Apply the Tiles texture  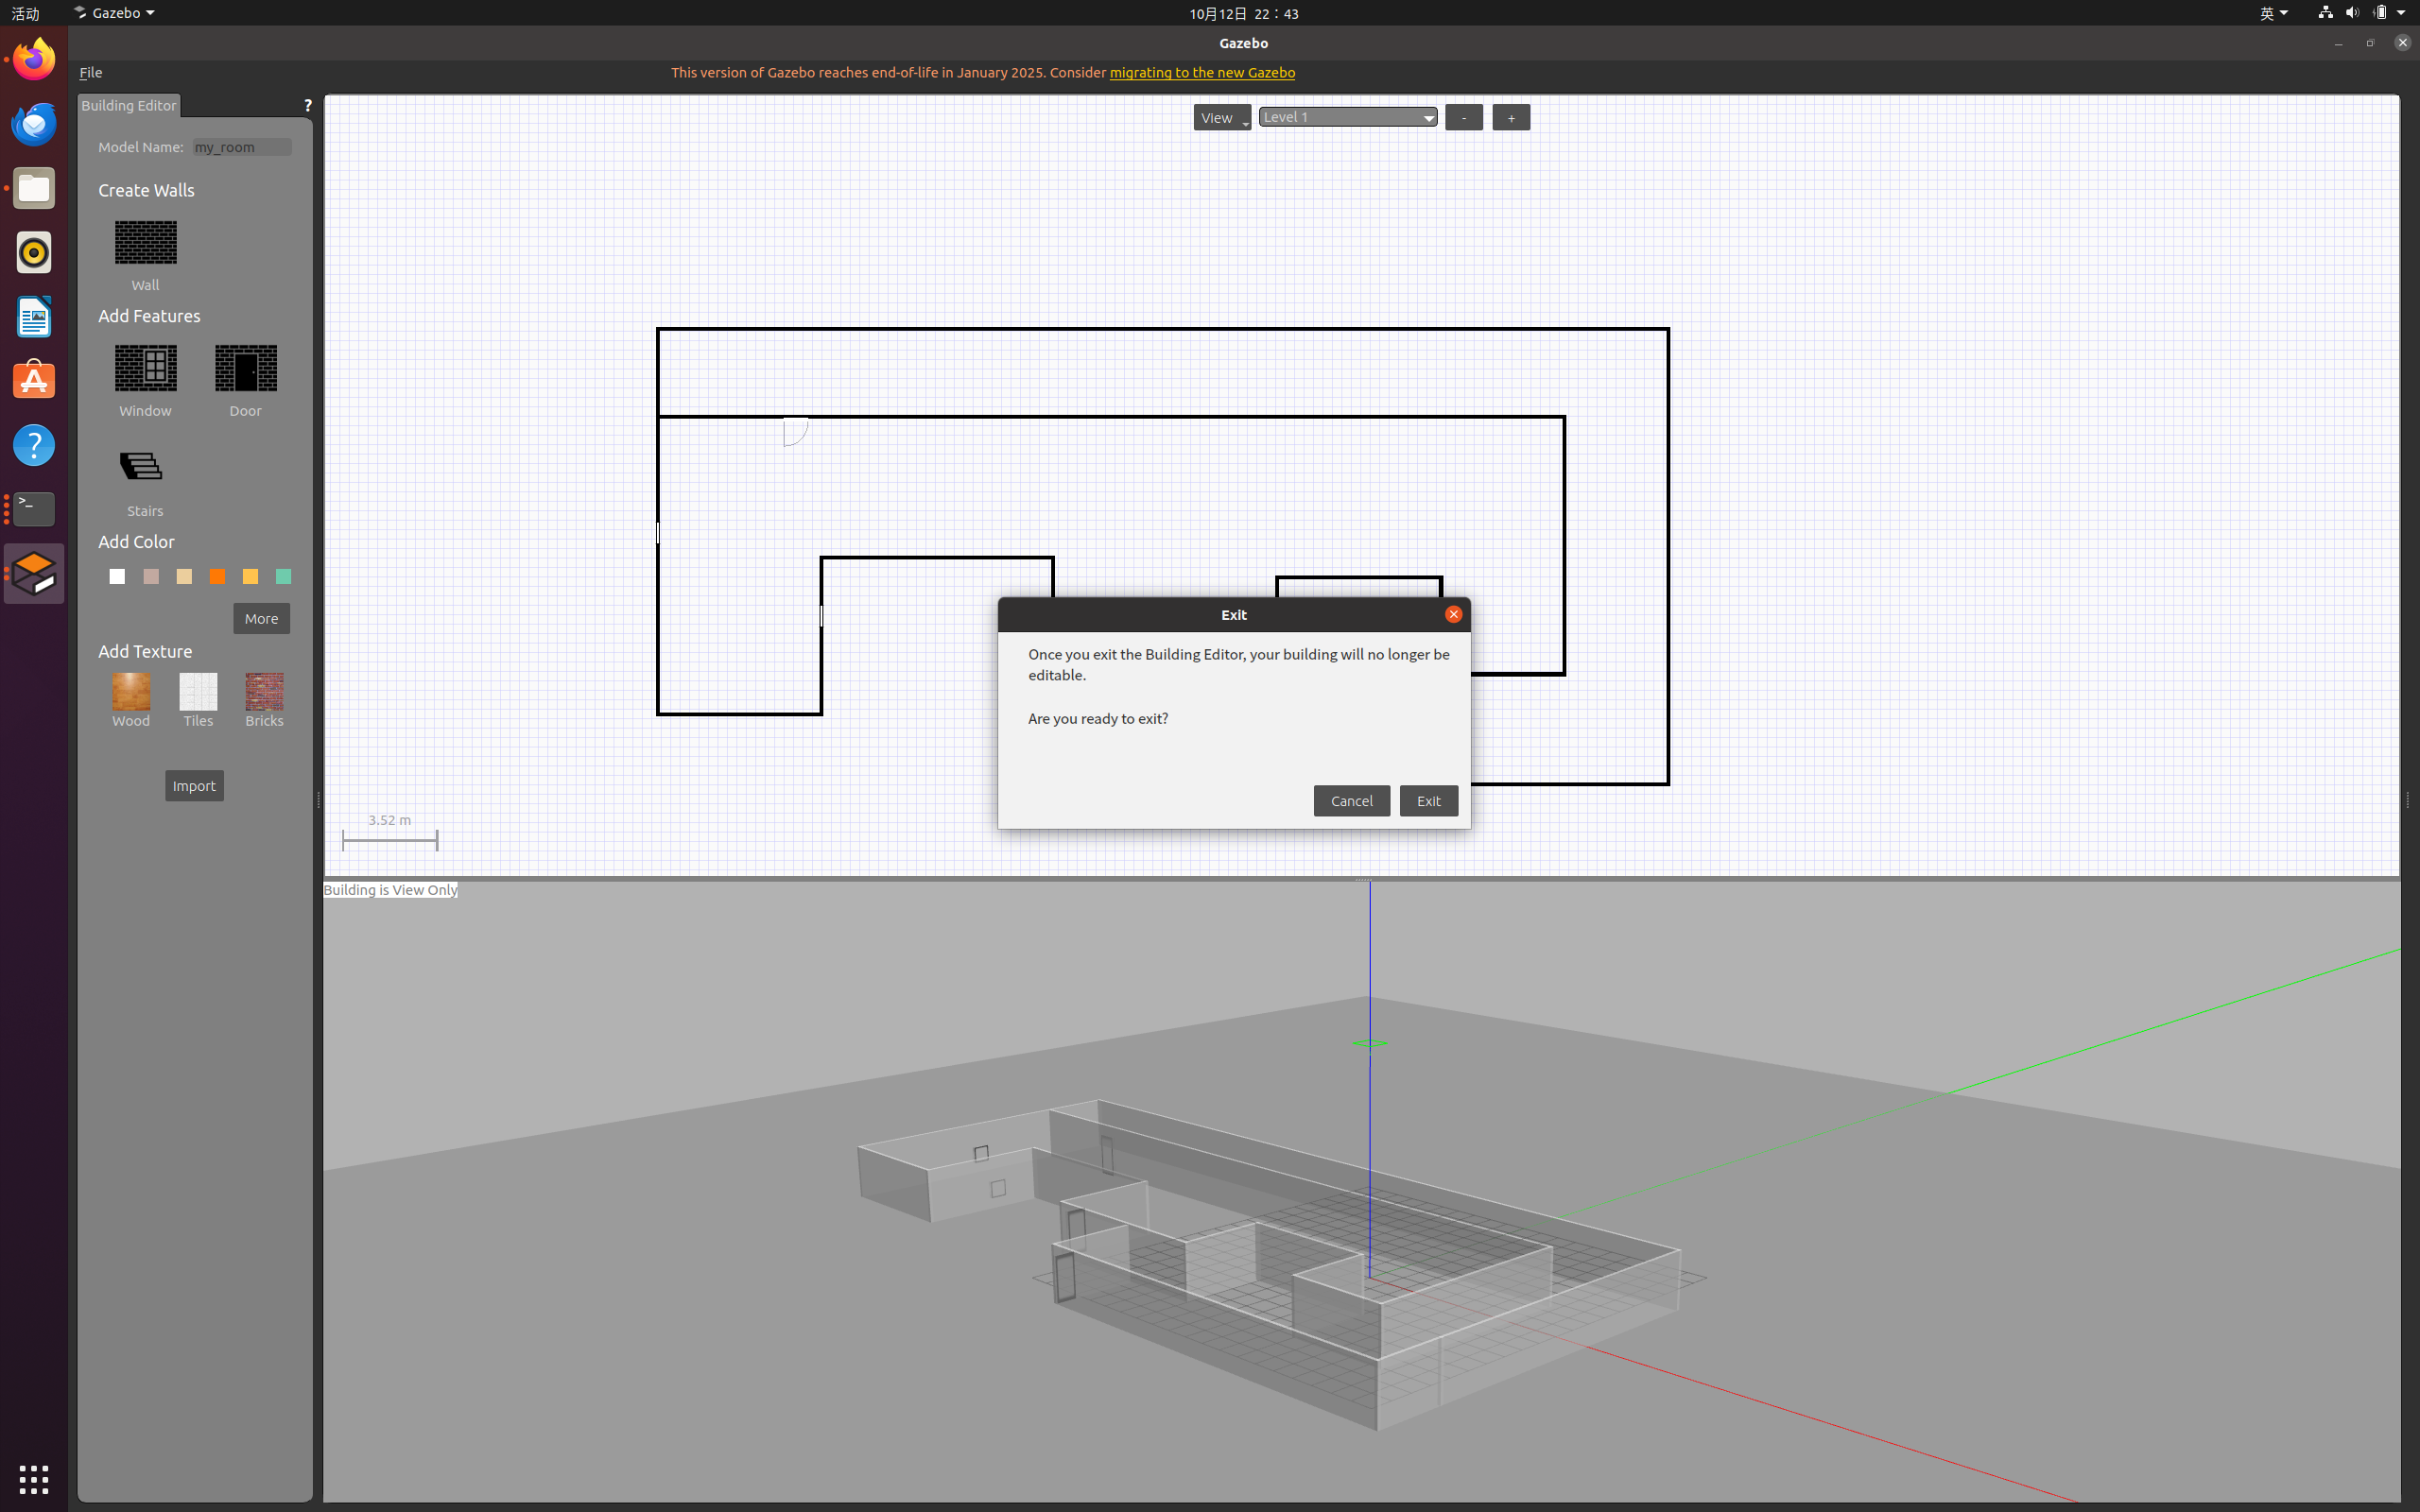point(198,691)
